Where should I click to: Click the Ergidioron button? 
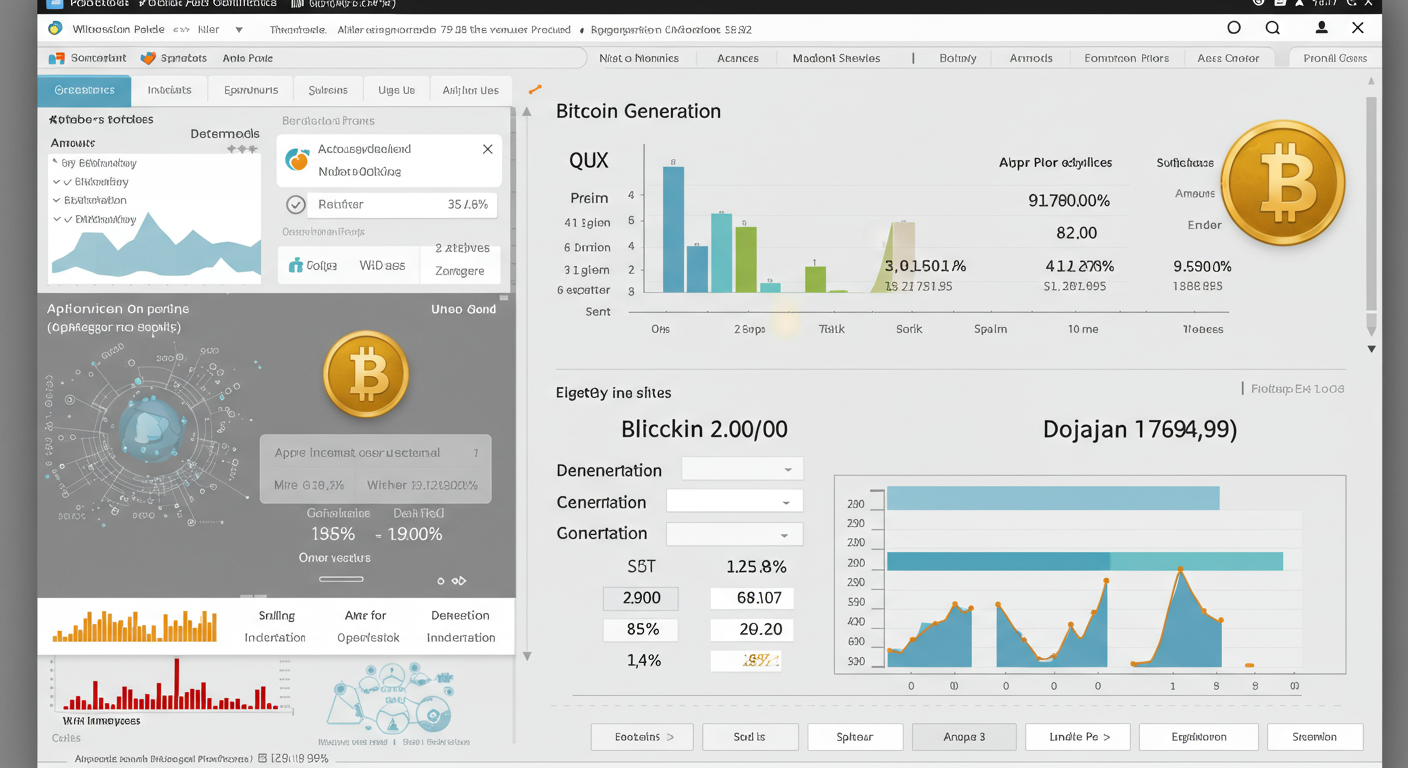click(1199, 737)
